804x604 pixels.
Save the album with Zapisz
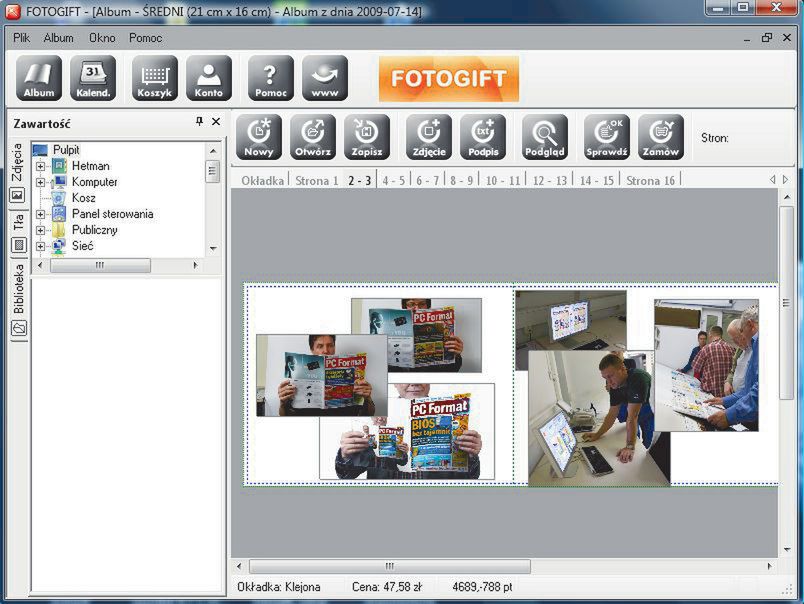[367, 137]
